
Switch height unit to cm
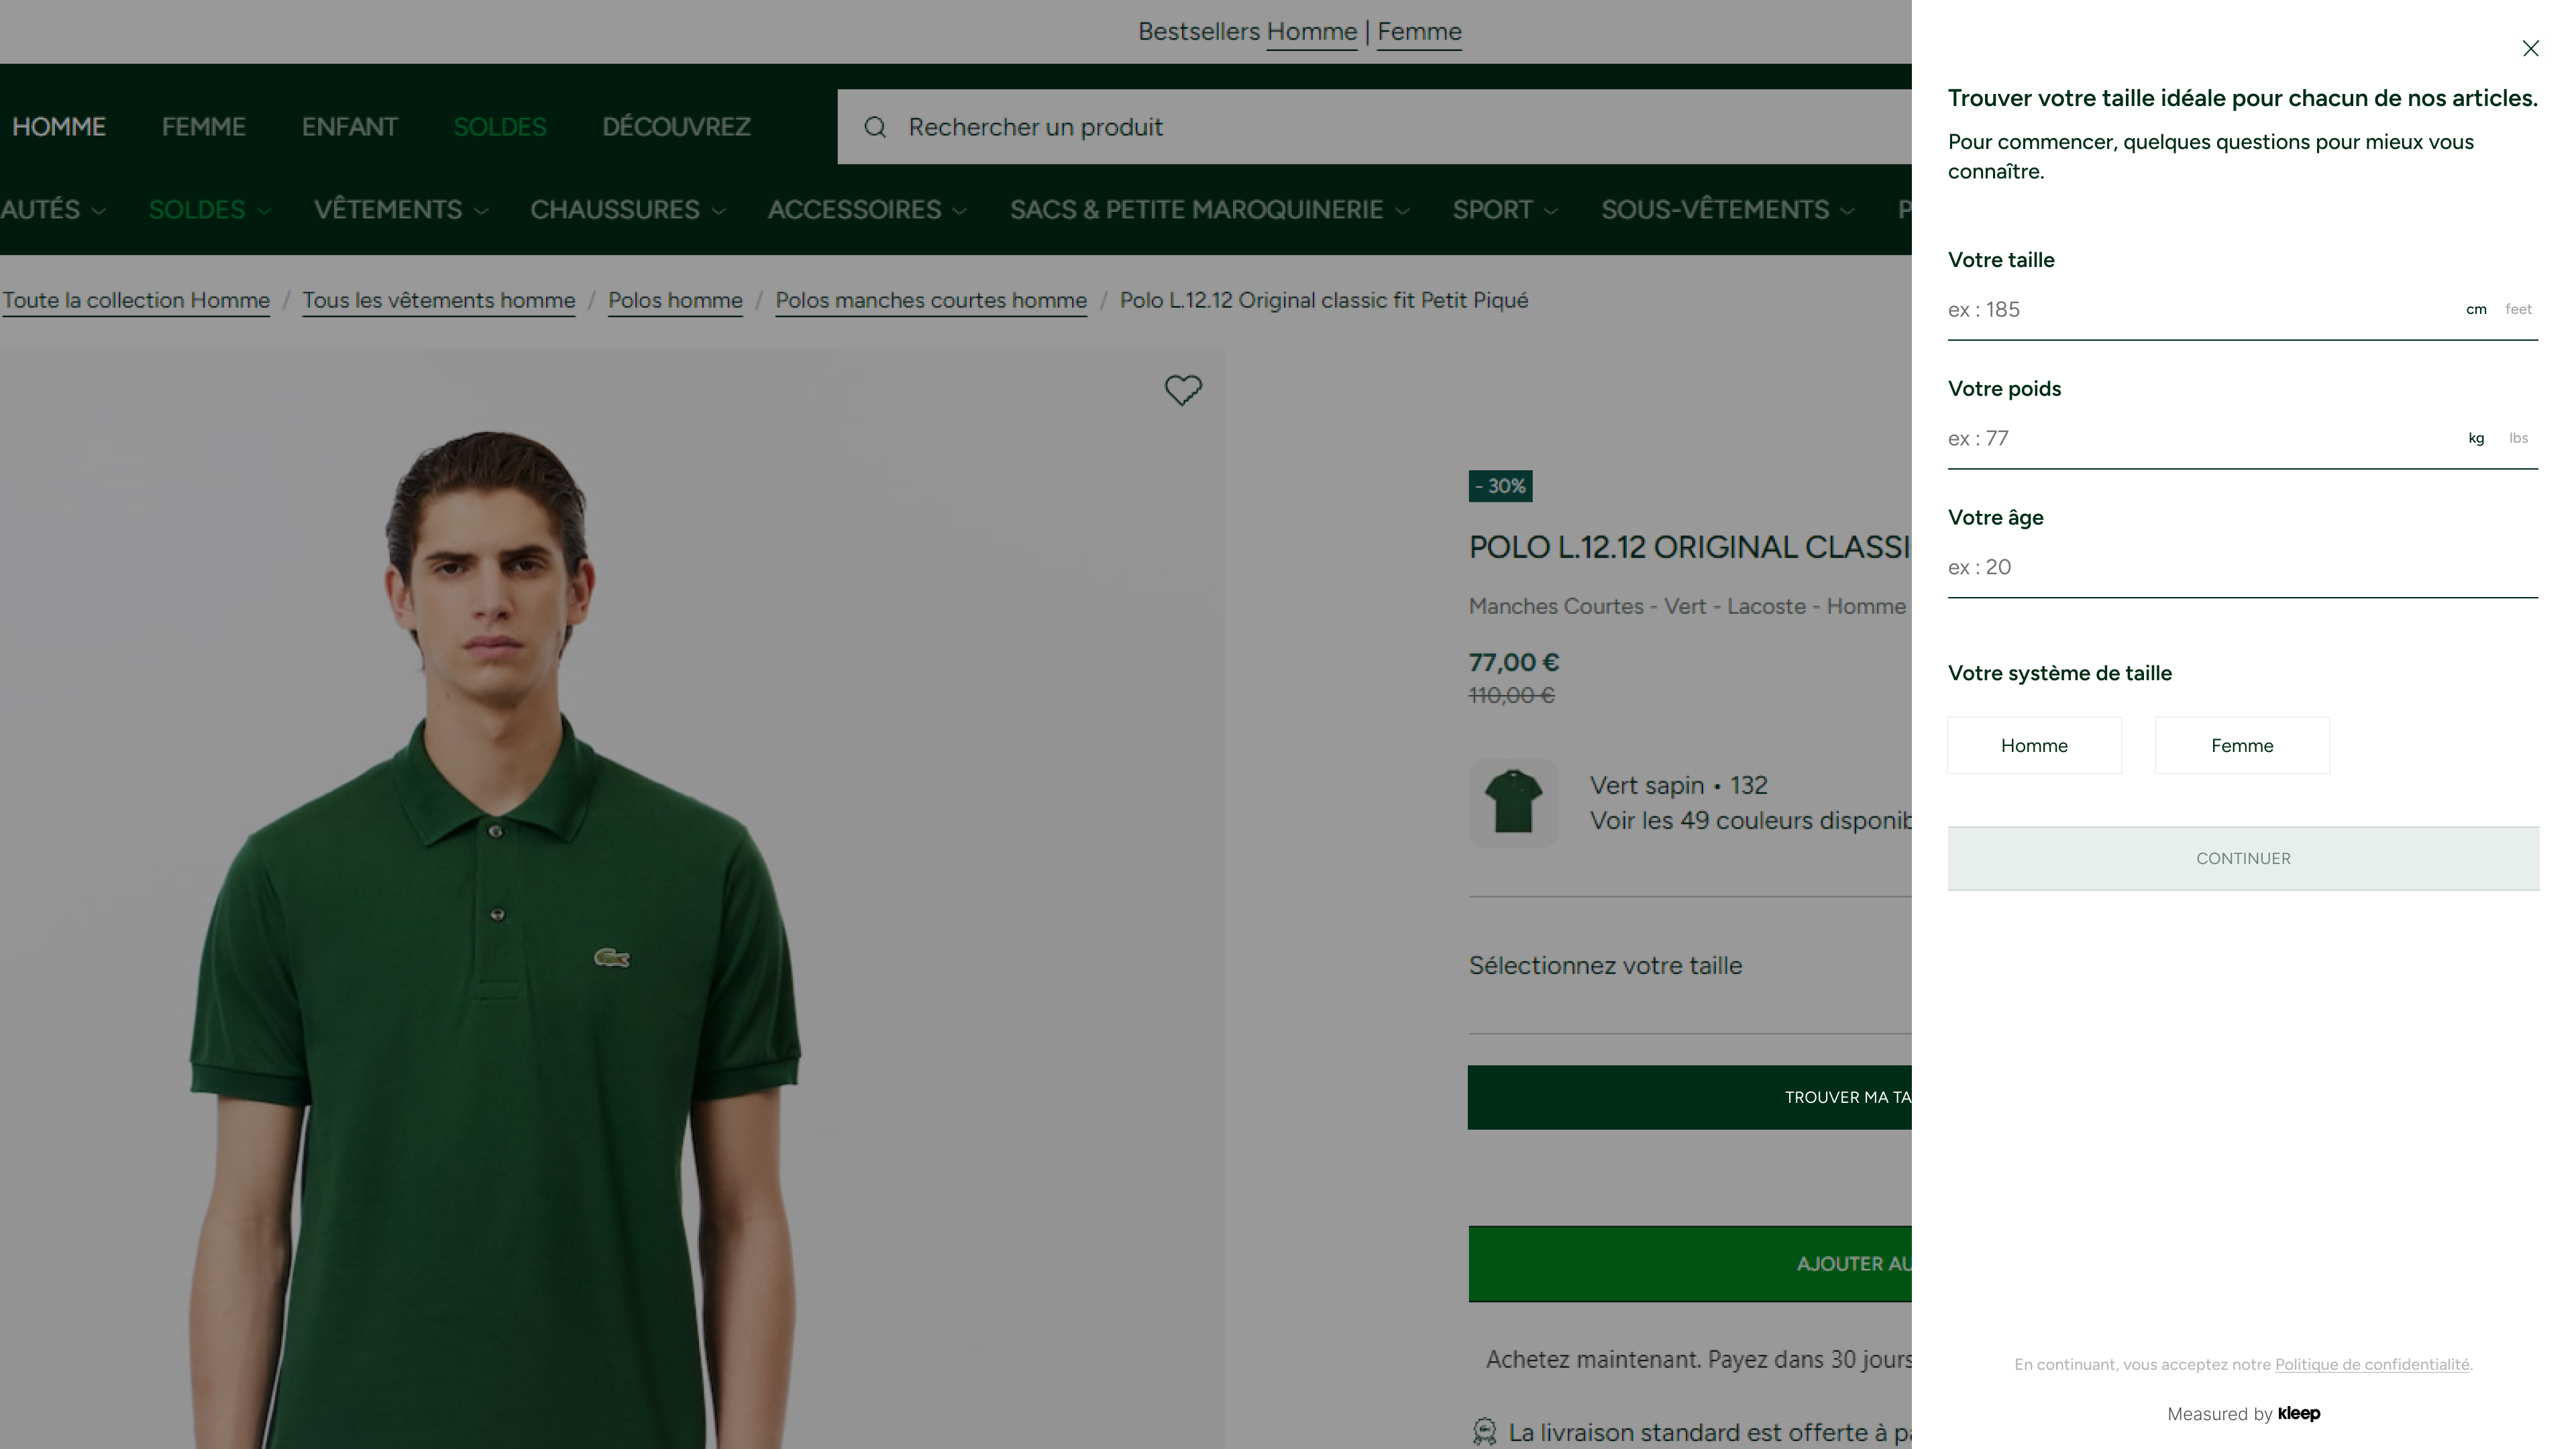click(x=2476, y=309)
